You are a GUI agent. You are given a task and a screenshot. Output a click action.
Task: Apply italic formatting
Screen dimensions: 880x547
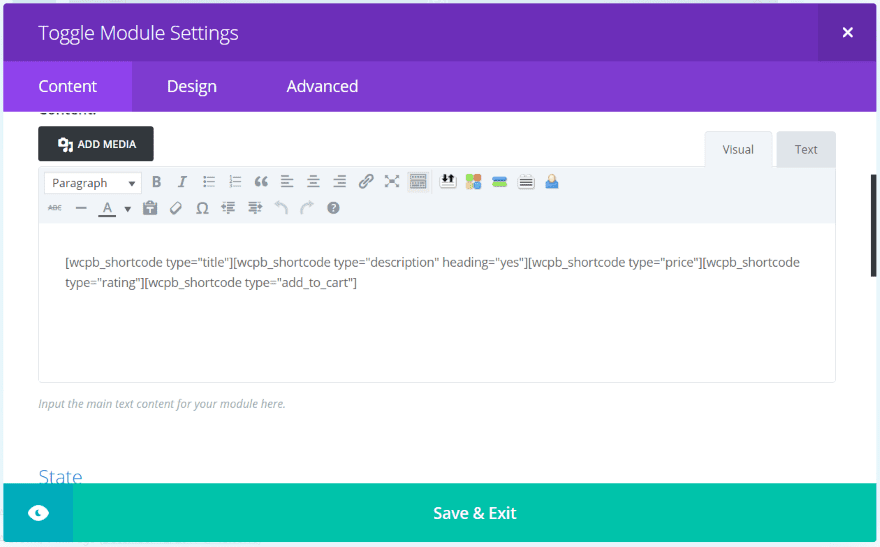182,182
